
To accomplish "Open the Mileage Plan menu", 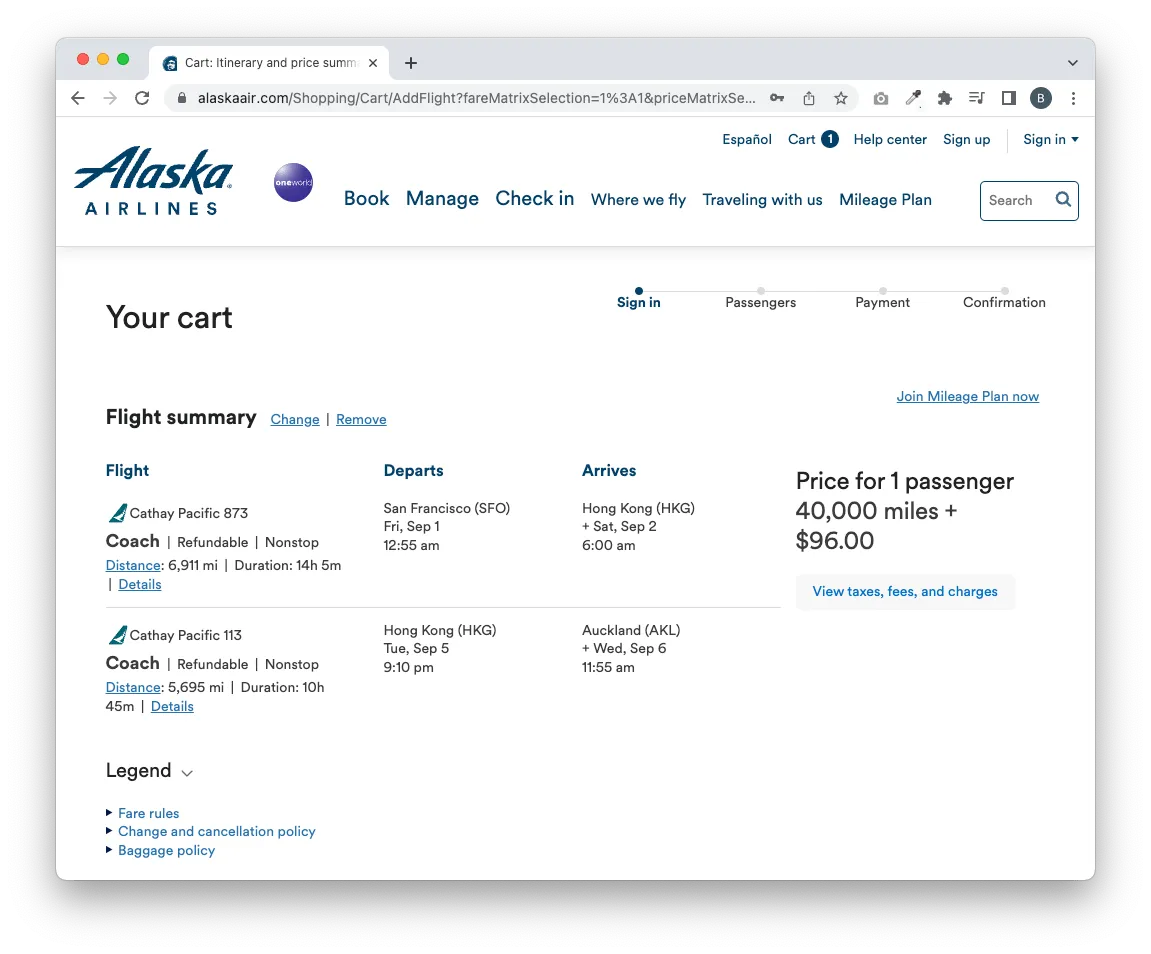I will click(x=885, y=200).
